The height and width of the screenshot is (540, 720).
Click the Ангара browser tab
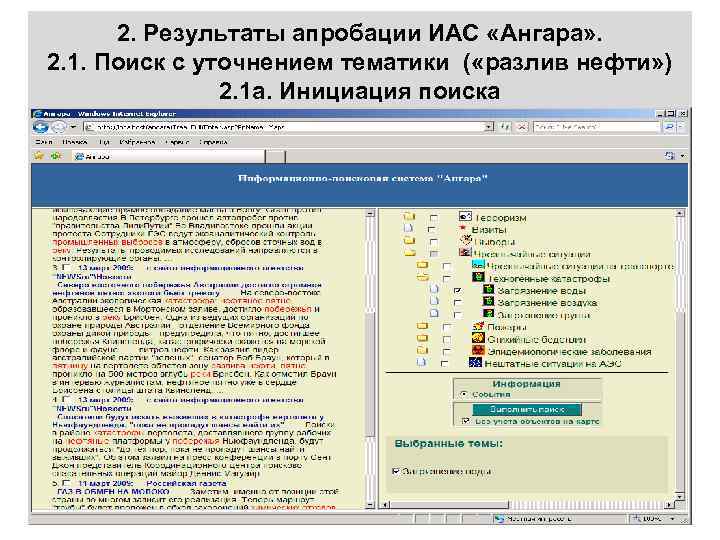(x=169, y=156)
